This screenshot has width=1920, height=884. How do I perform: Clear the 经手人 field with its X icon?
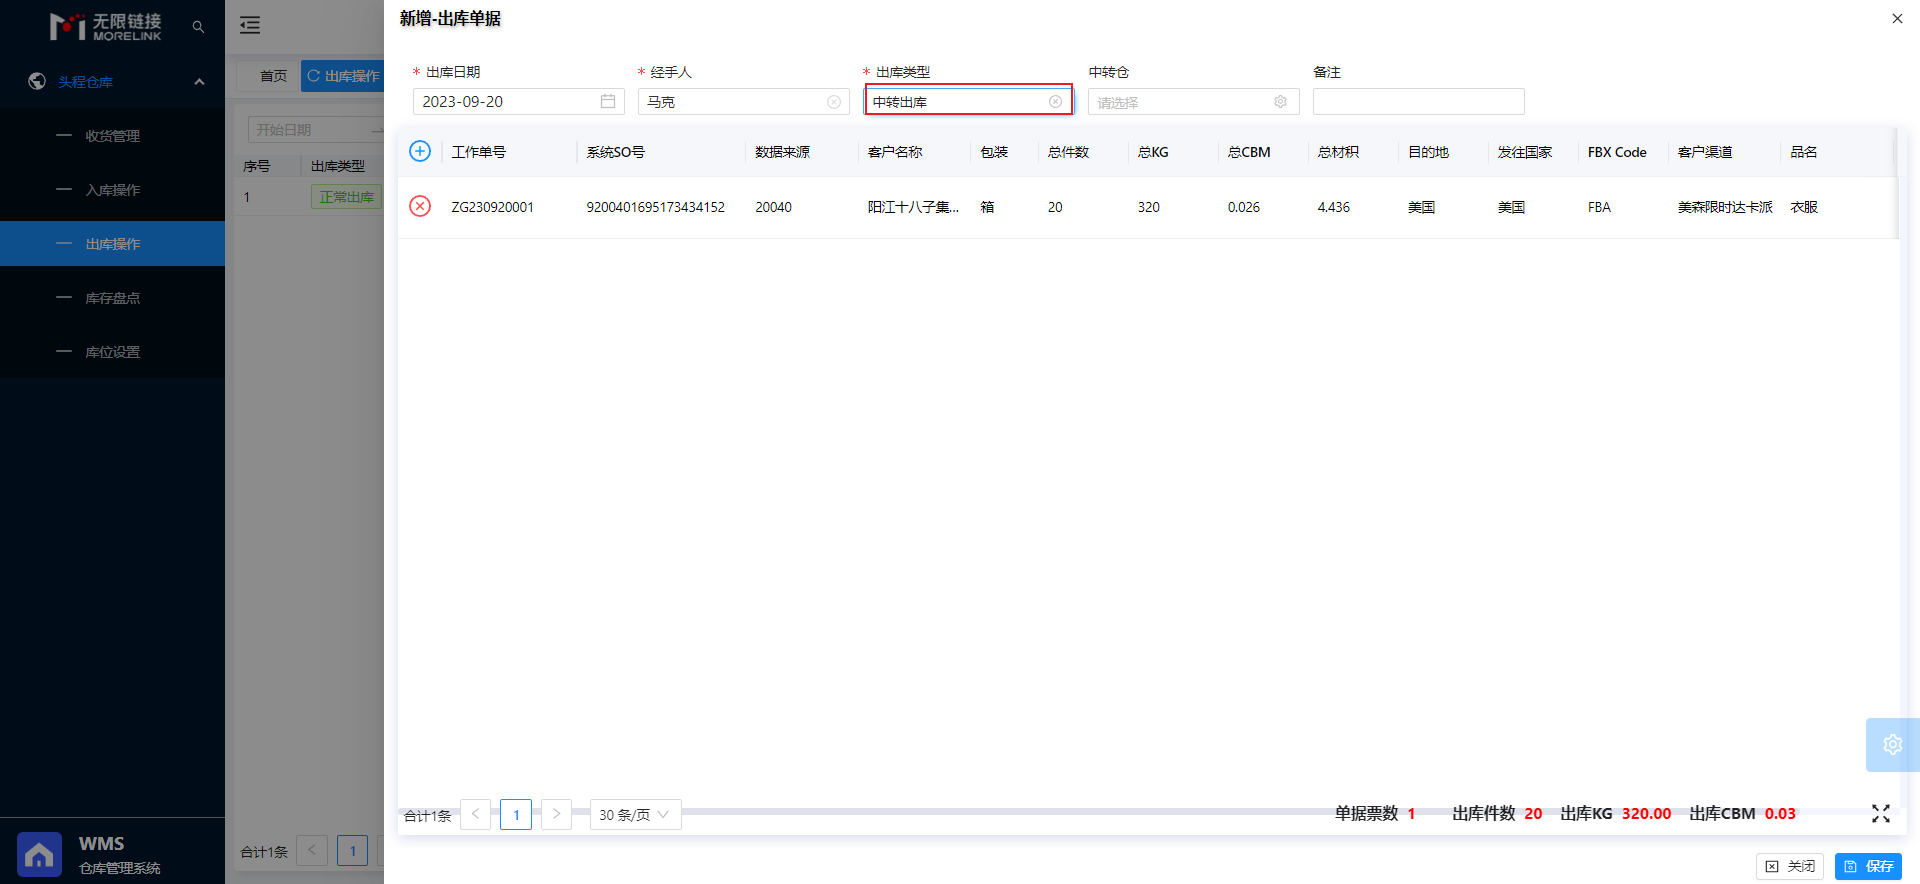pyautogui.click(x=834, y=102)
